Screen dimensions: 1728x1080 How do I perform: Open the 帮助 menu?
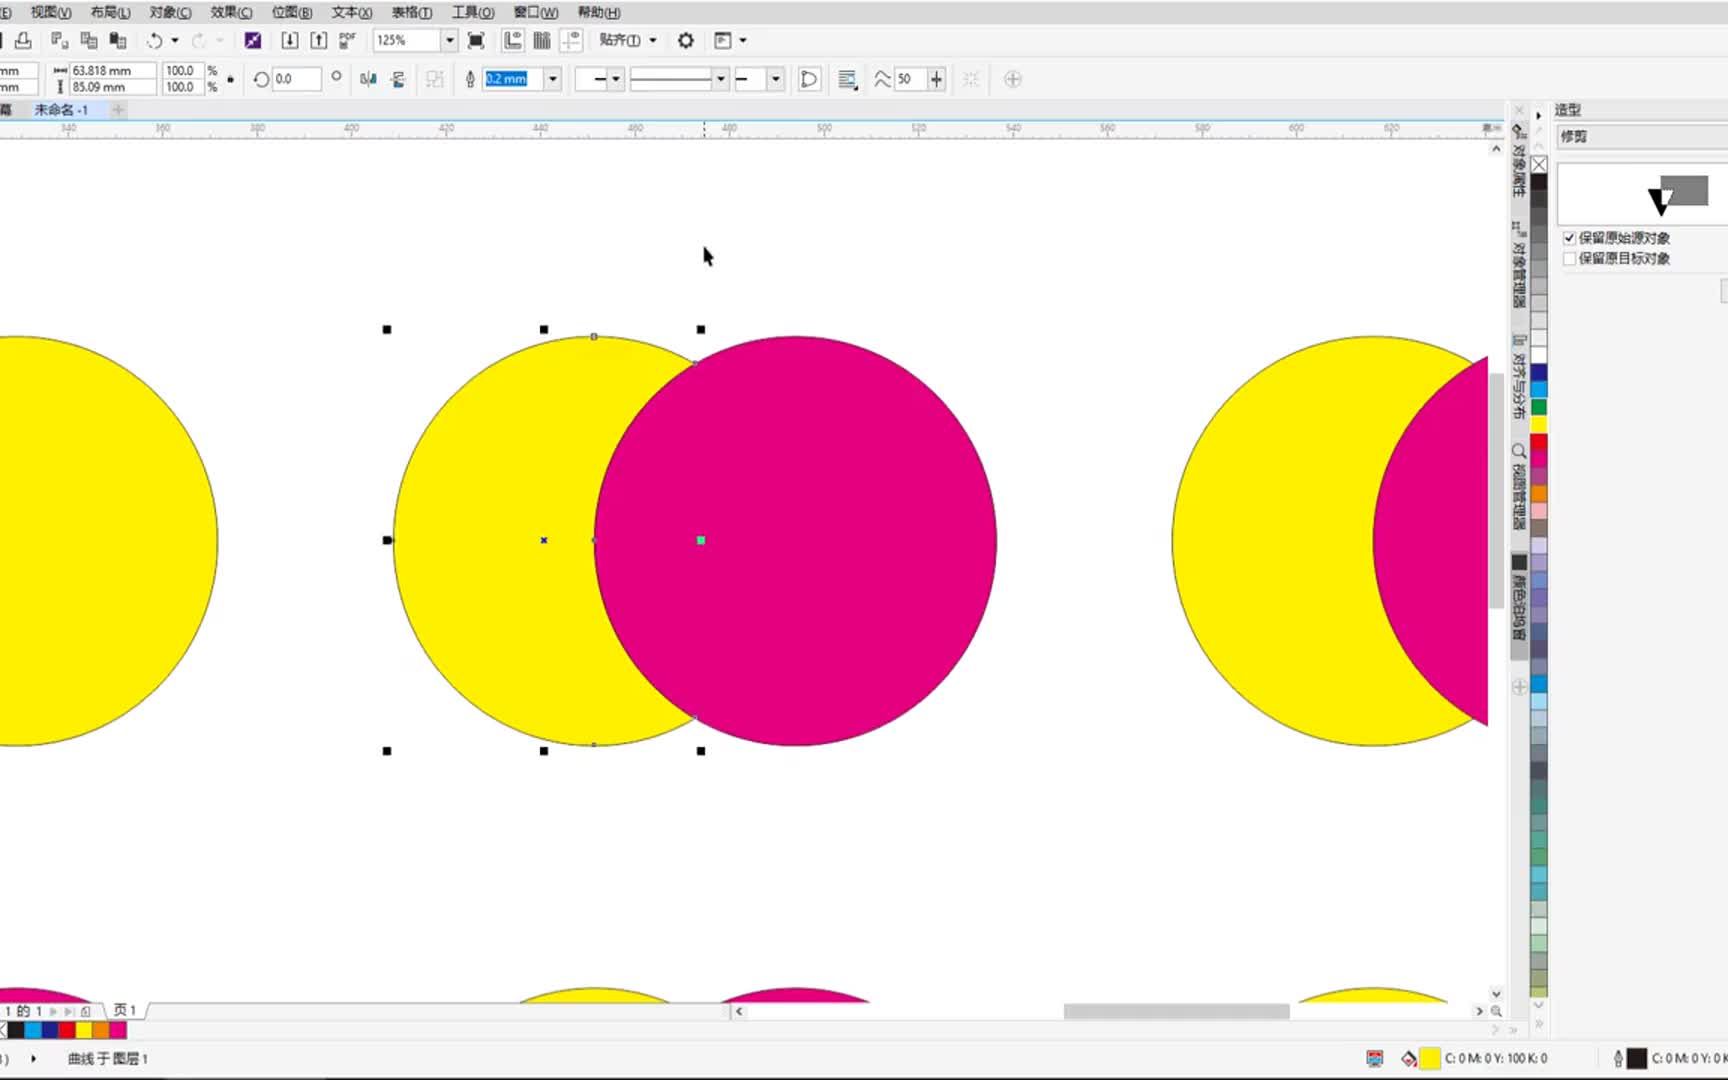tap(599, 12)
